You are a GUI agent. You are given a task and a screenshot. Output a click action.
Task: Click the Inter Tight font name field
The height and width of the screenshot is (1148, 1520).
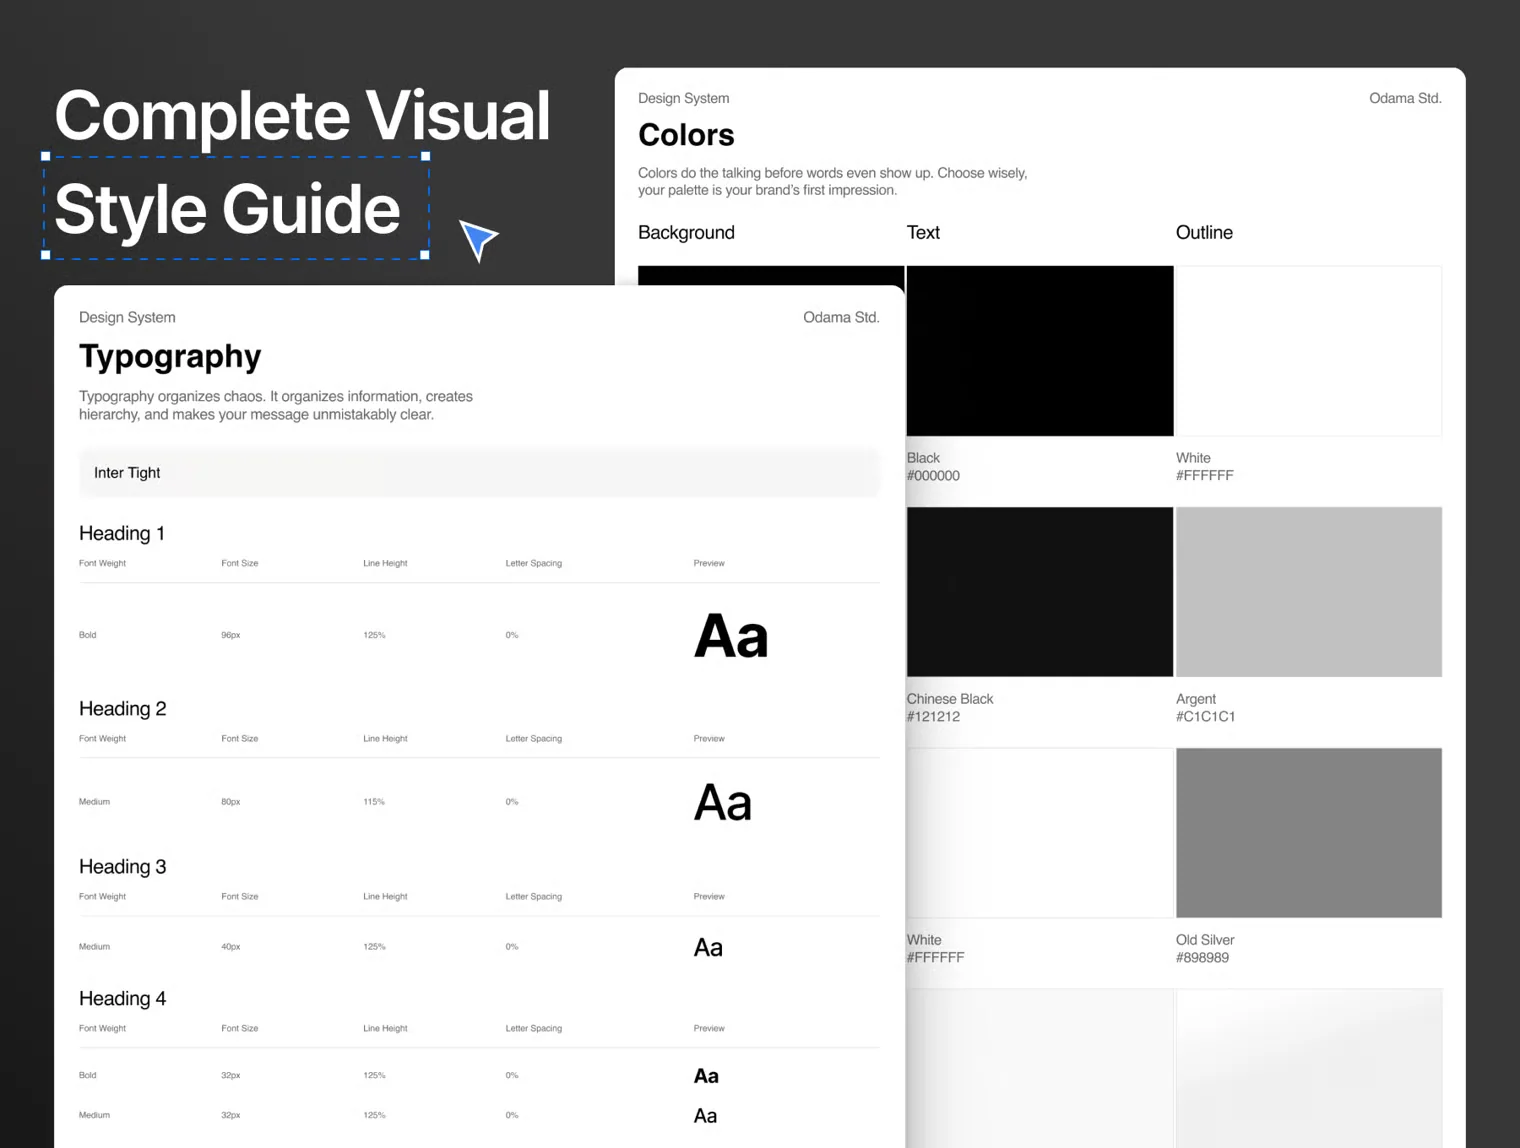click(479, 473)
